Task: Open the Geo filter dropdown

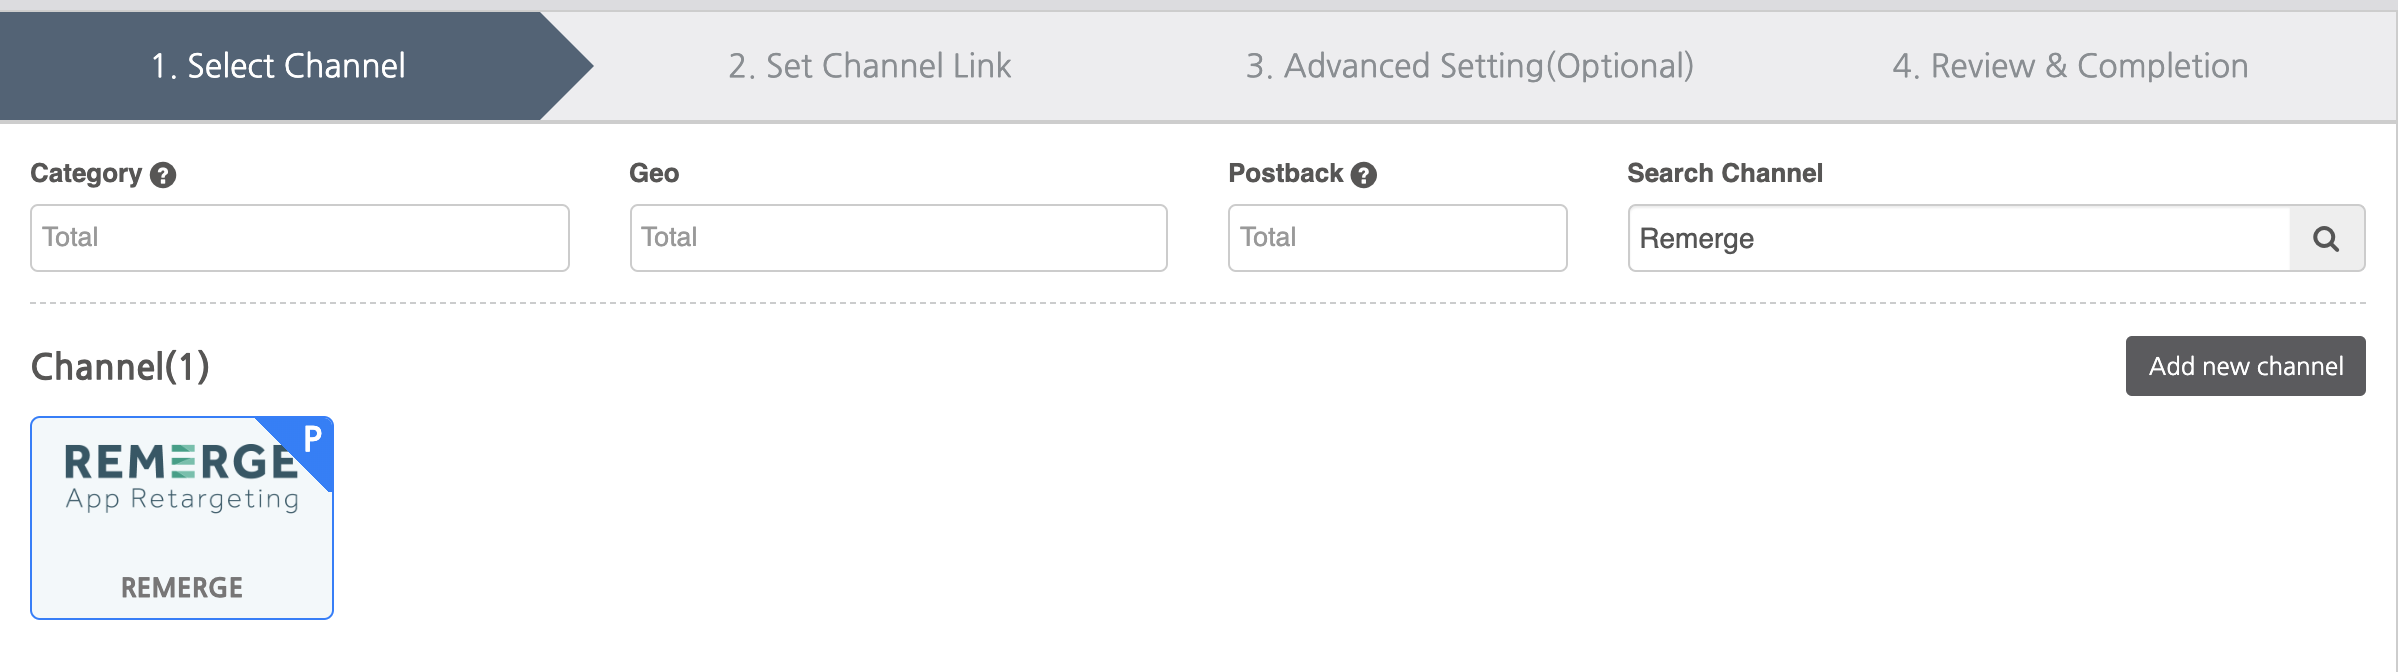Action: click(x=897, y=237)
